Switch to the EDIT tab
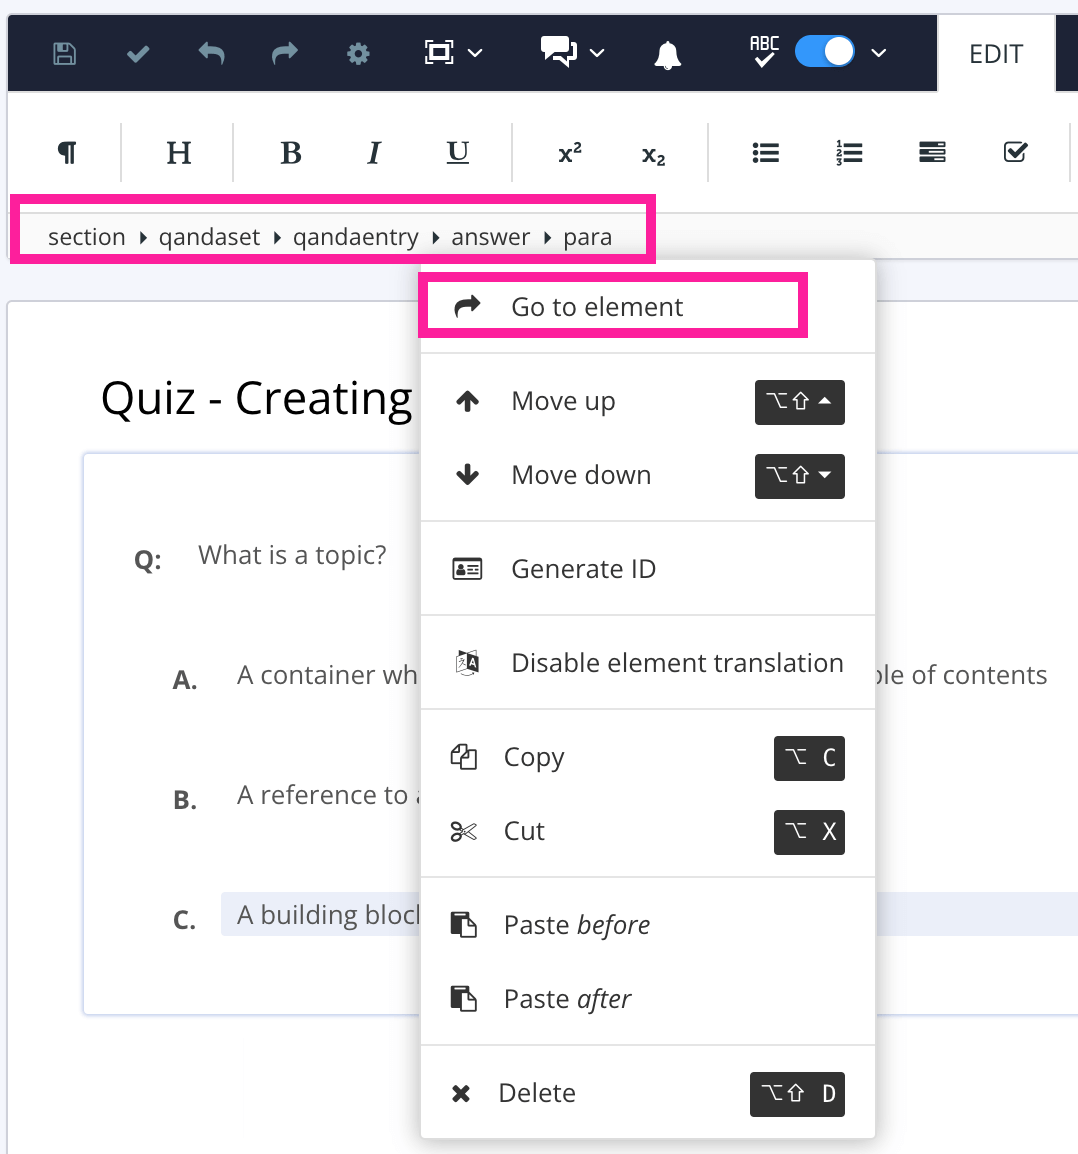Viewport: 1078px width, 1154px height. click(996, 54)
